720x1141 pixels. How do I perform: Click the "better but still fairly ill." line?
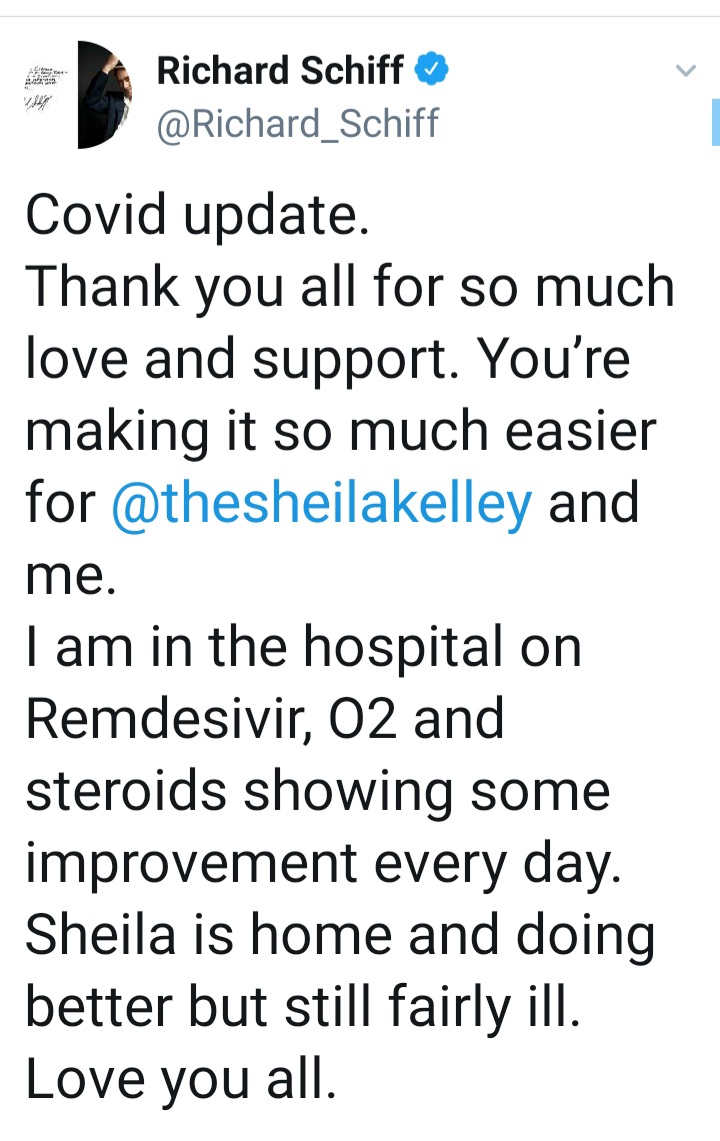coord(302,1008)
